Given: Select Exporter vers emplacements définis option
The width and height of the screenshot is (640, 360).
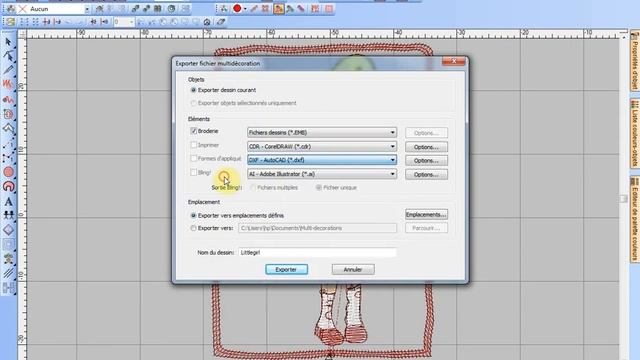Looking at the screenshot, I should pyautogui.click(x=193, y=215).
